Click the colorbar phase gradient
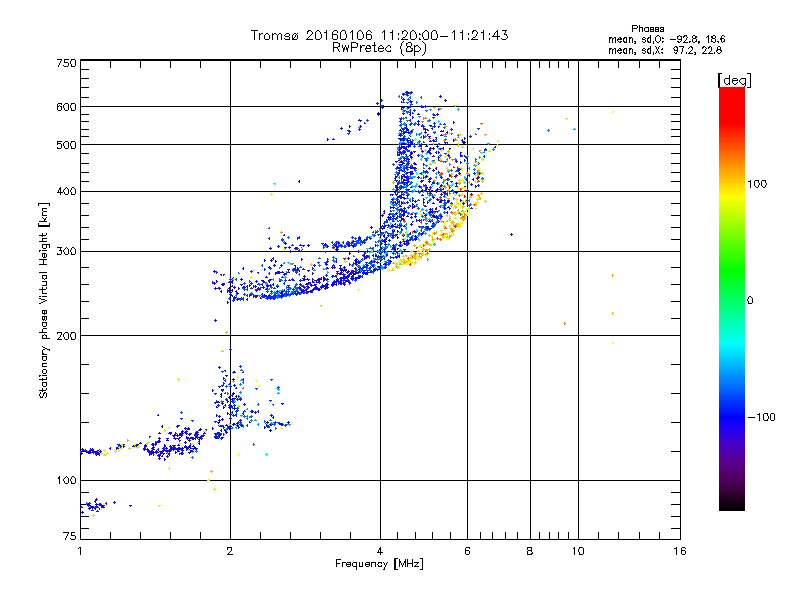 732,298
